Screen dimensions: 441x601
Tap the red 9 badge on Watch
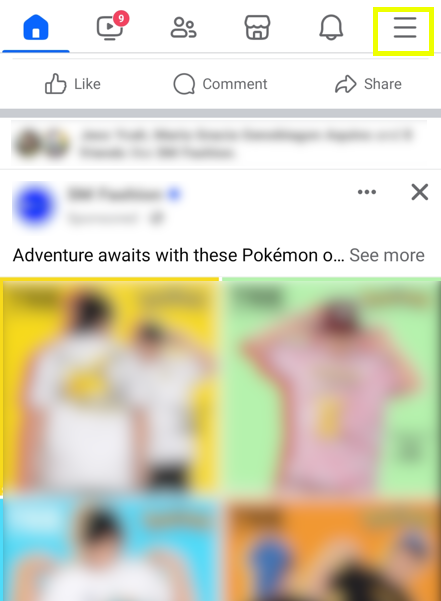click(121, 18)
